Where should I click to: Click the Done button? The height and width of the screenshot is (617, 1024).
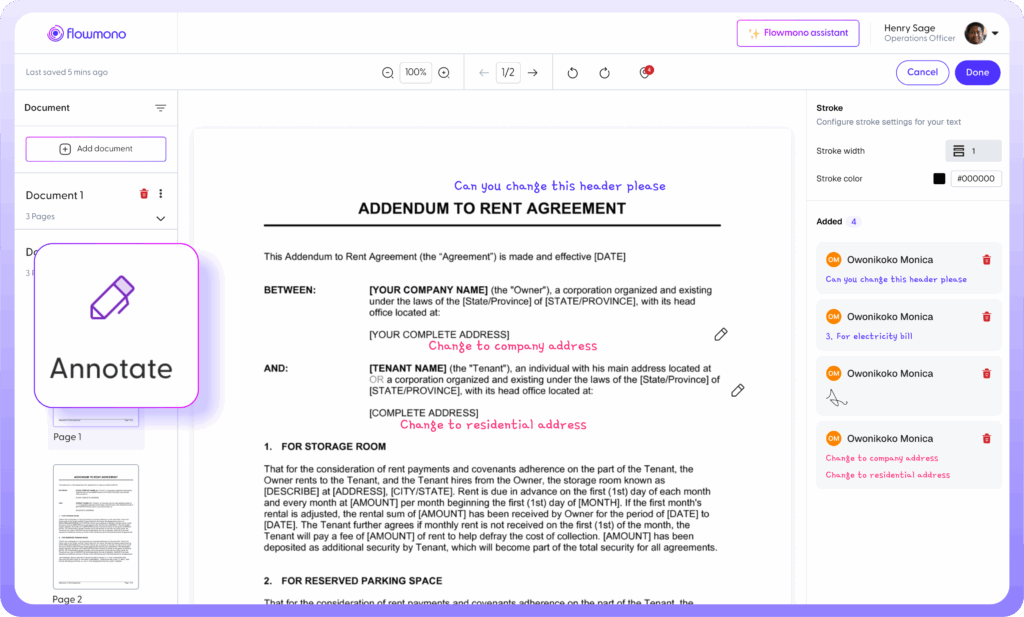[x=977, y=72]
